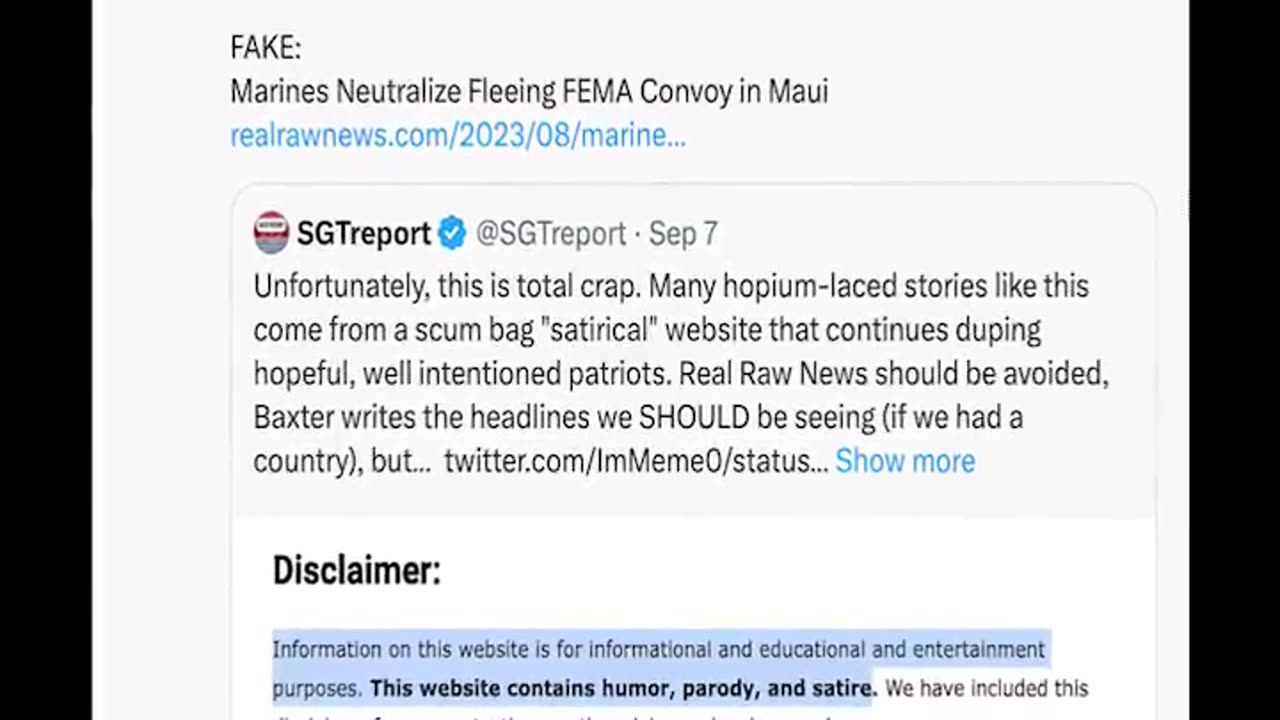Visit the @SGTreport handle

pos(550,234)
